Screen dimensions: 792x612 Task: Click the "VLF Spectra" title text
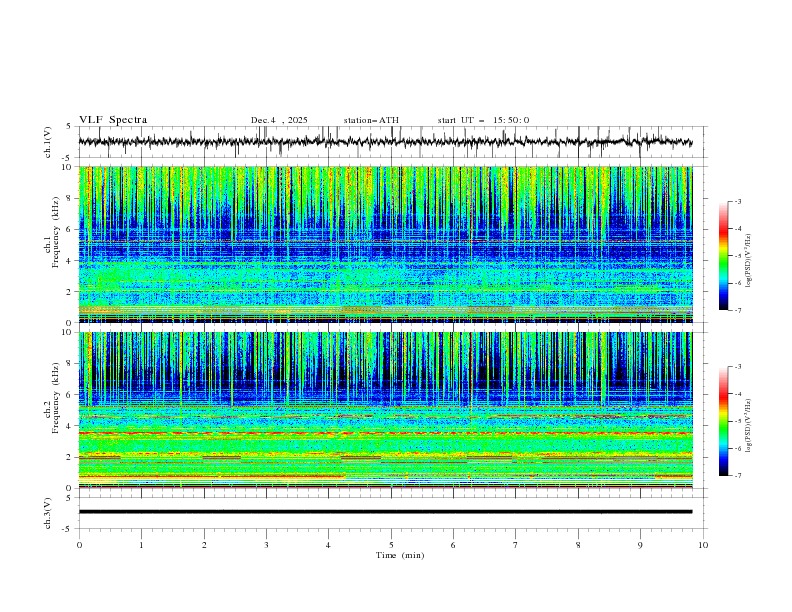[x=113, y=120]
